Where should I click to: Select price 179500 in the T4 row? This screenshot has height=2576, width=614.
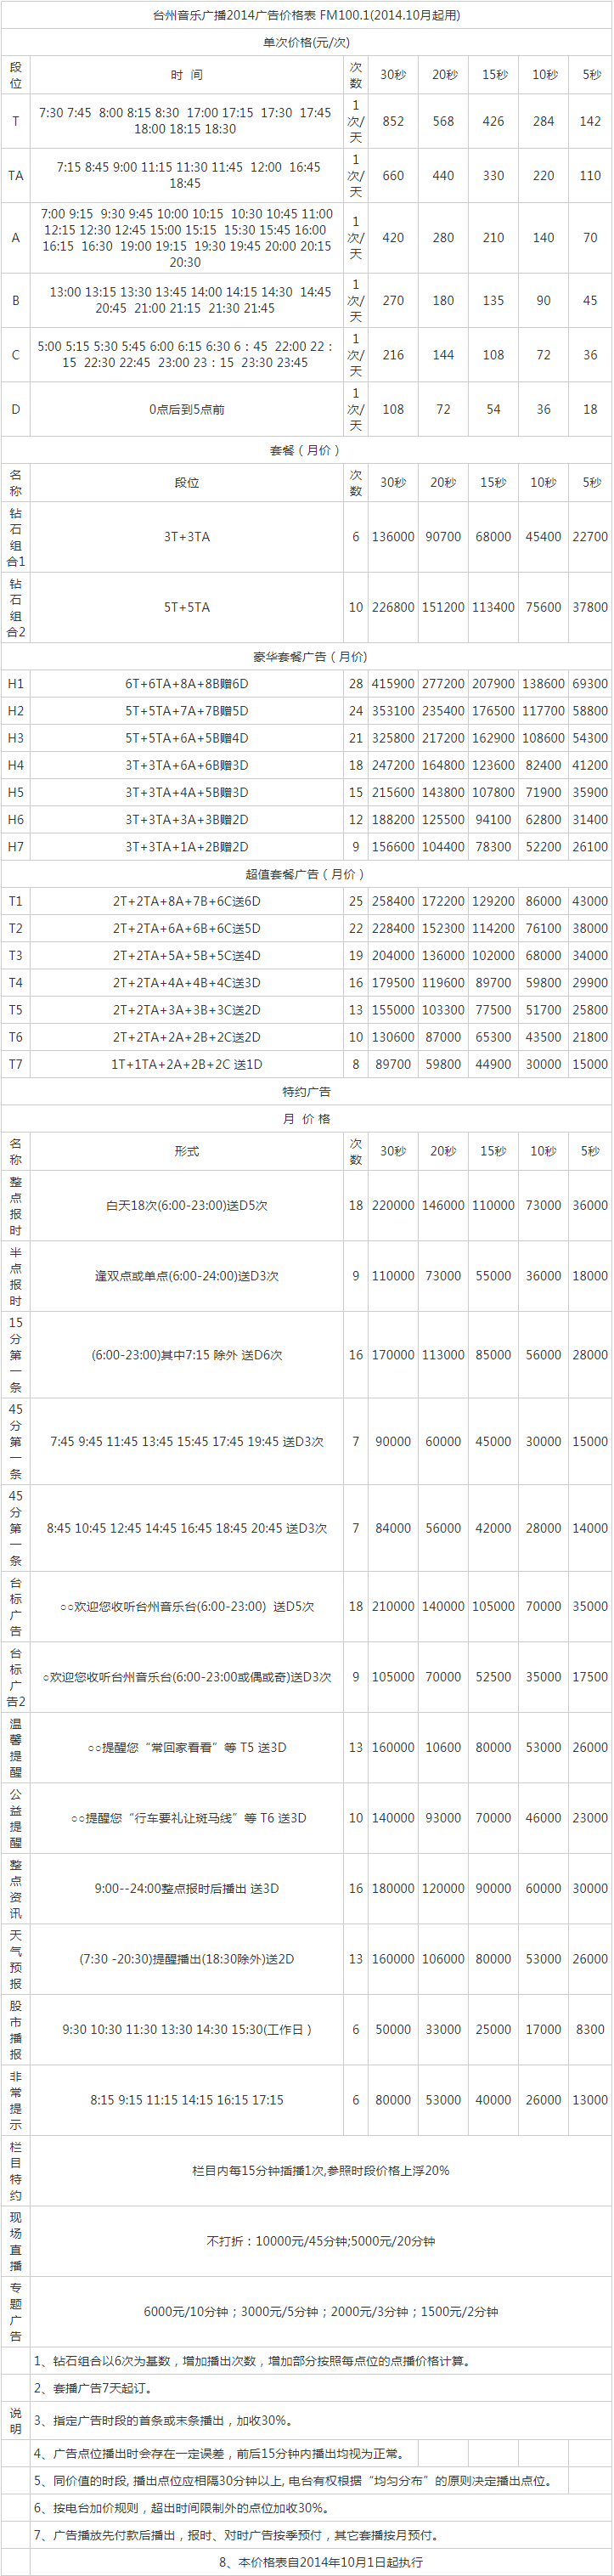tap(393, 983)
